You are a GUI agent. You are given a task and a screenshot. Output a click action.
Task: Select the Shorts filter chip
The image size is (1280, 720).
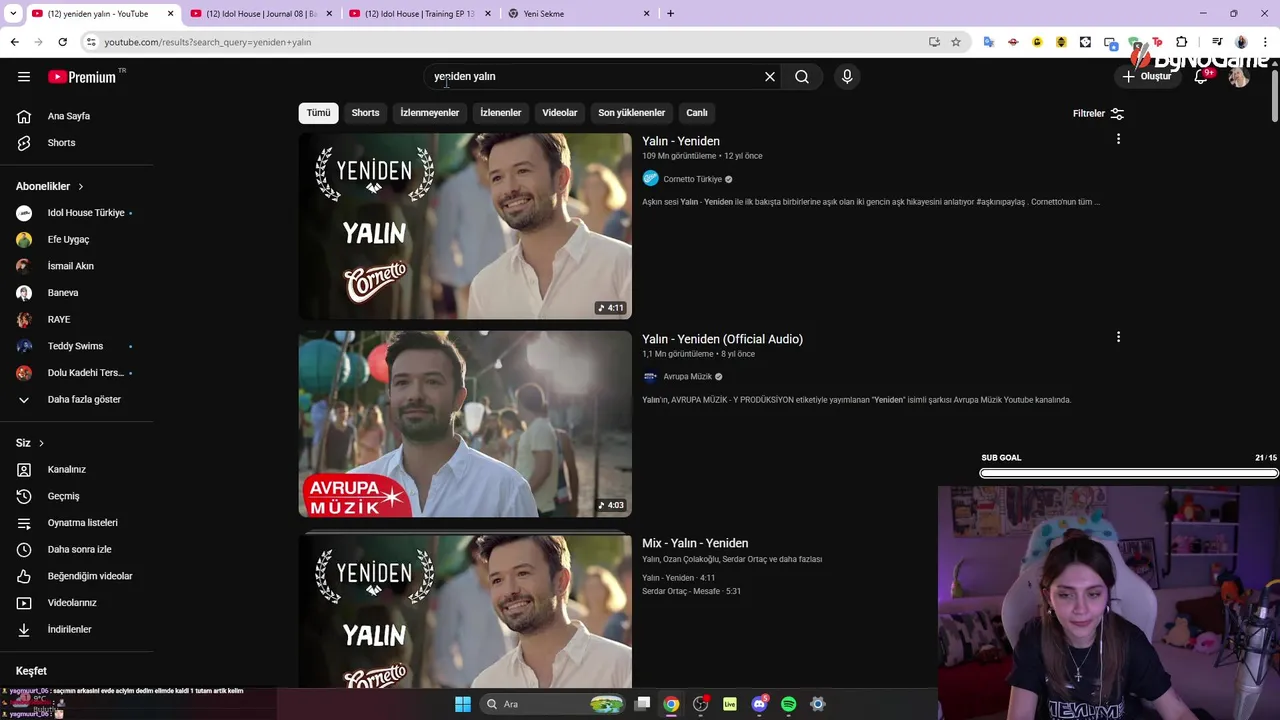tap(365, 113)
